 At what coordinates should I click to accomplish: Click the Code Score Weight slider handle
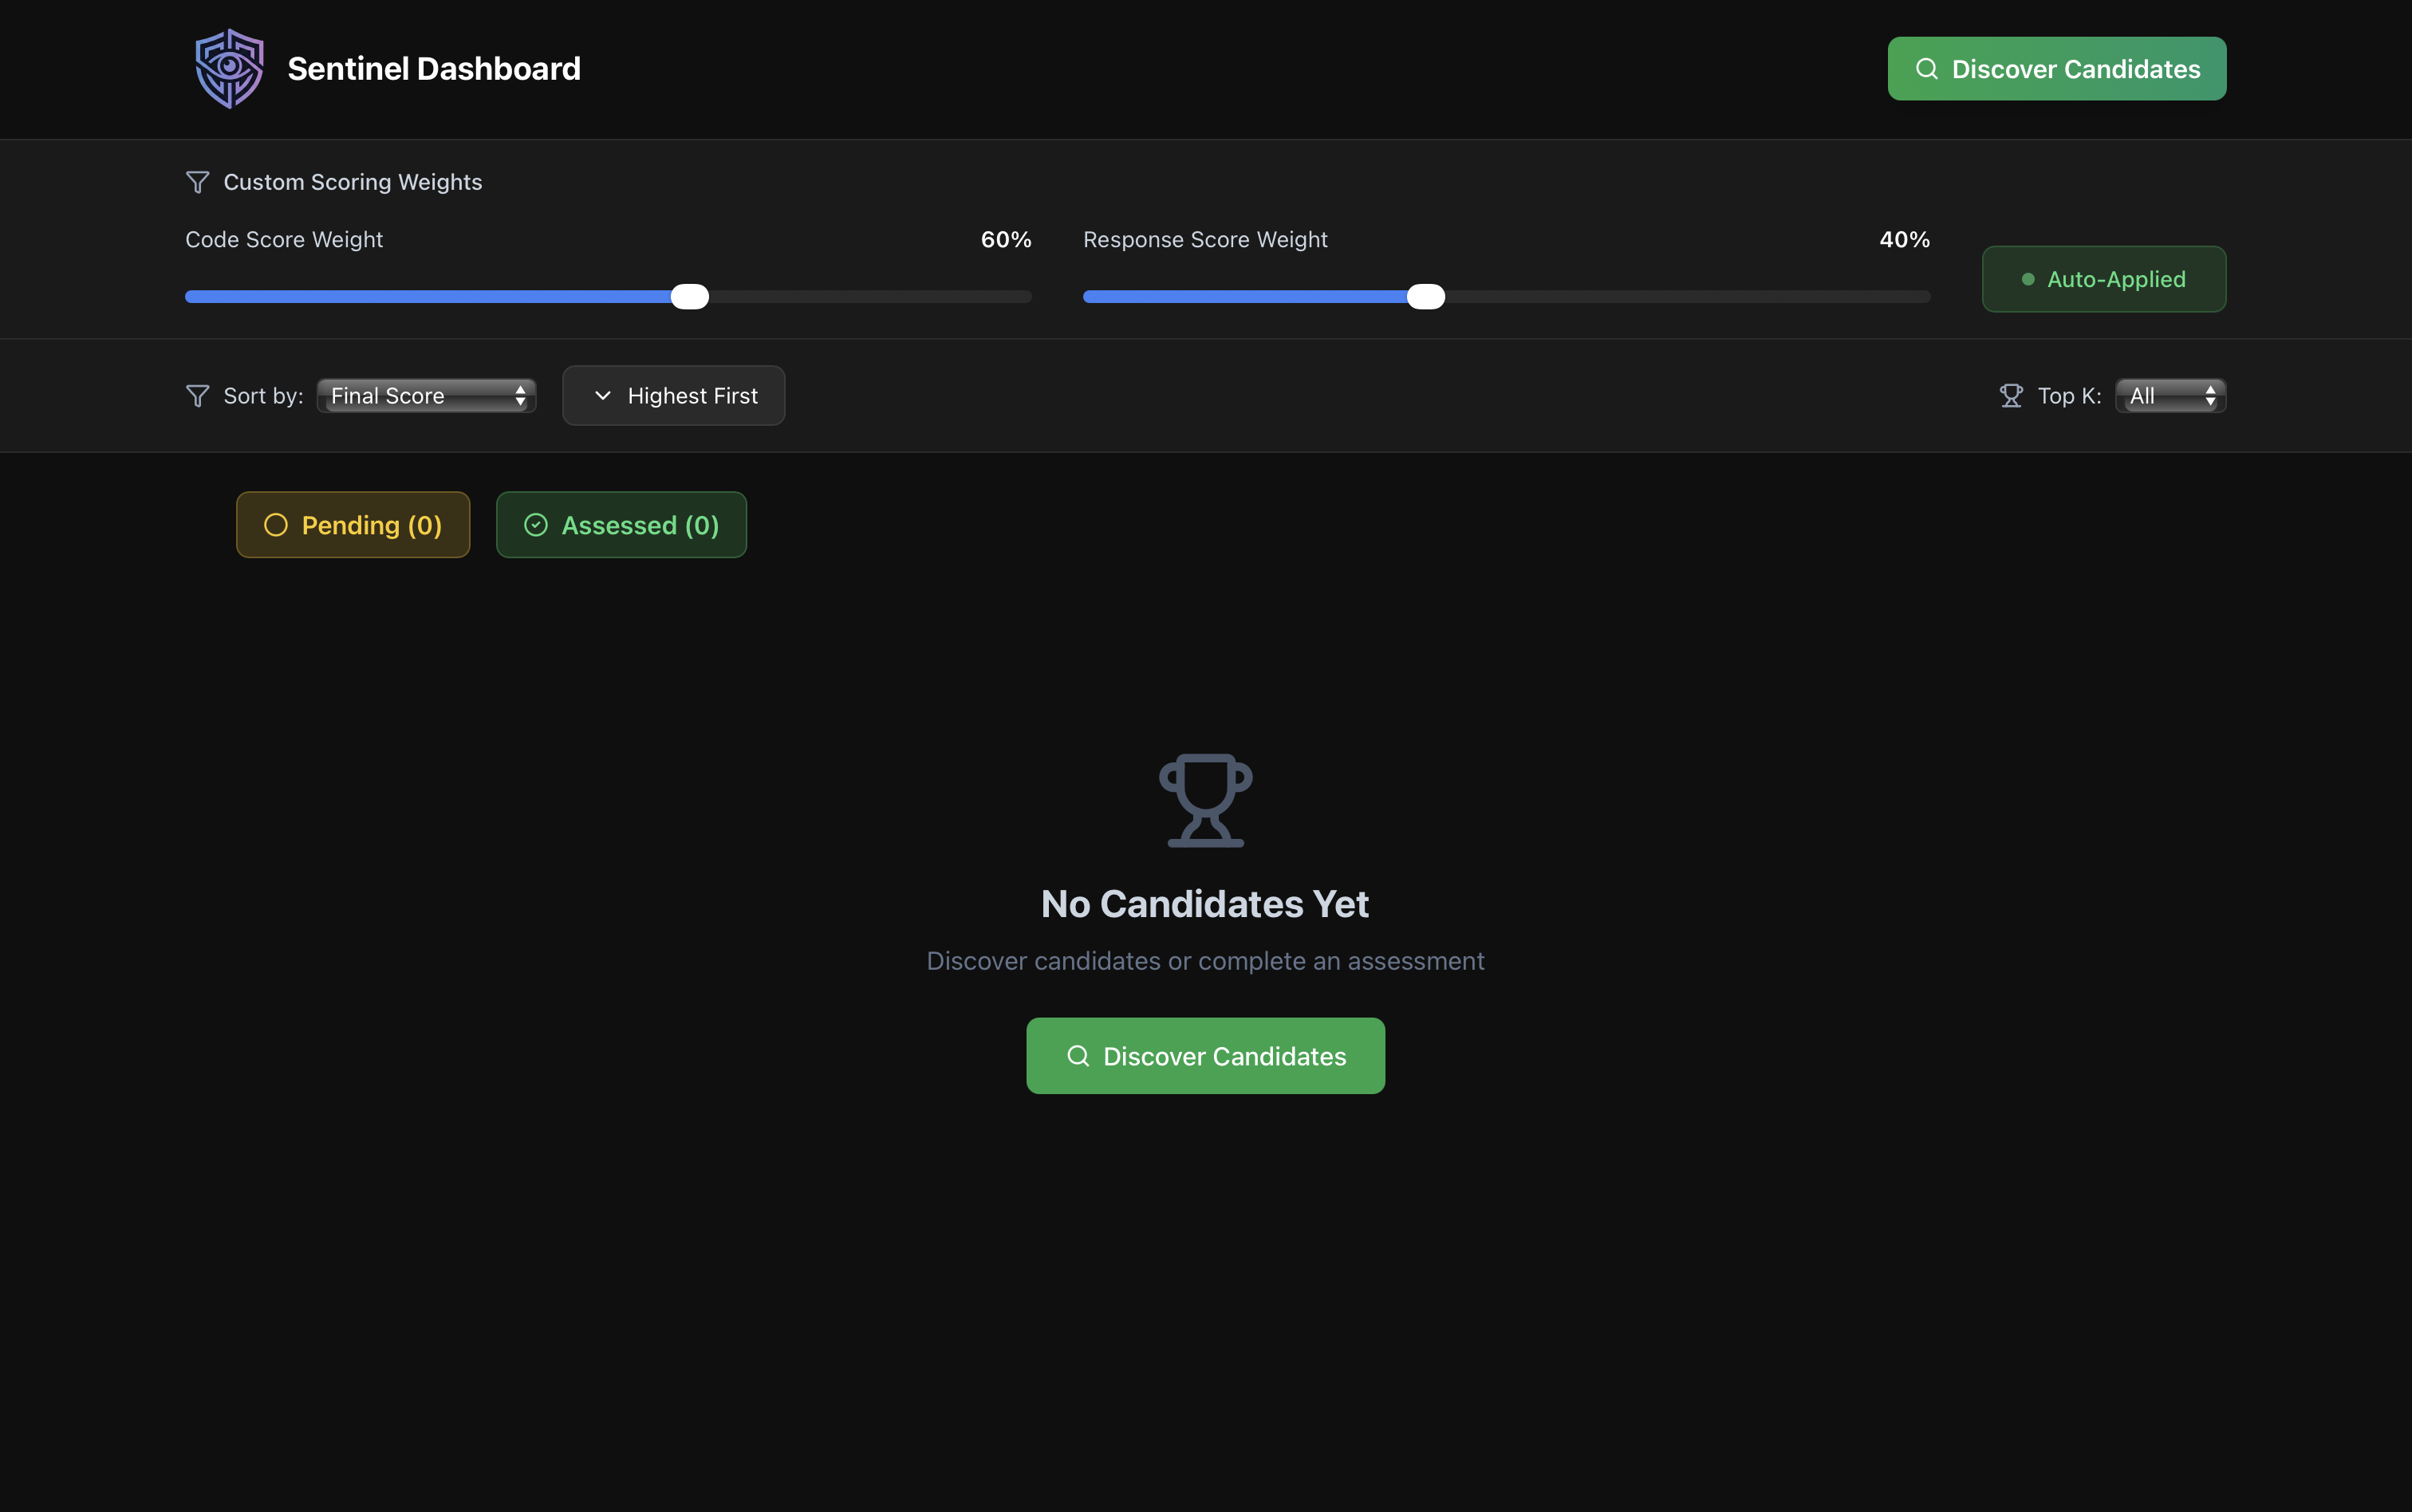[689, 297]
